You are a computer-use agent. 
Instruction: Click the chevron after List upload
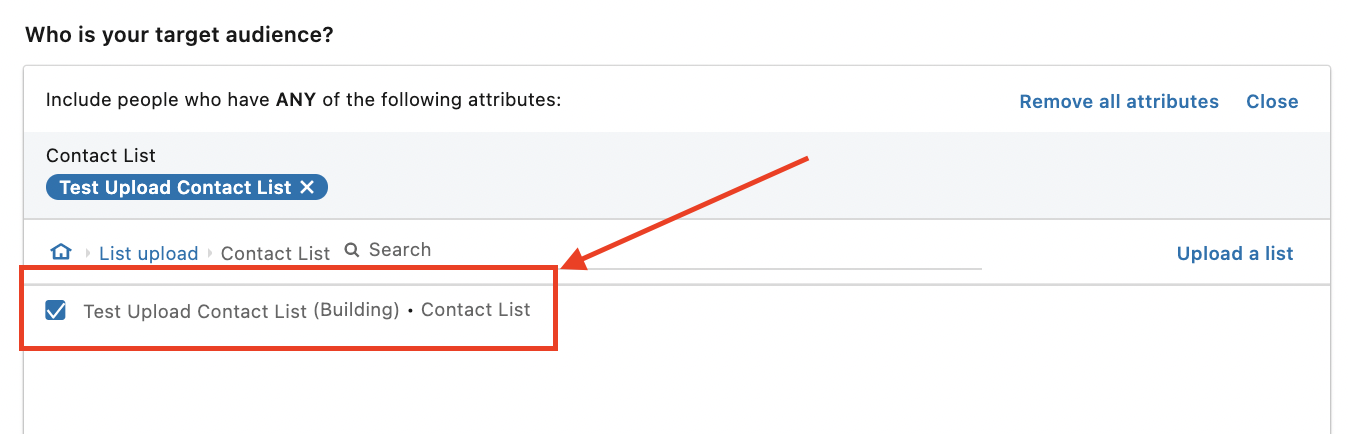tap(210, 254)
